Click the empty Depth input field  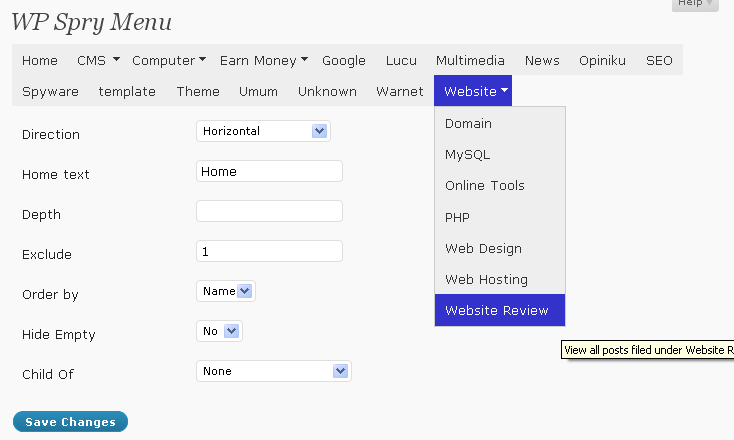269,211
